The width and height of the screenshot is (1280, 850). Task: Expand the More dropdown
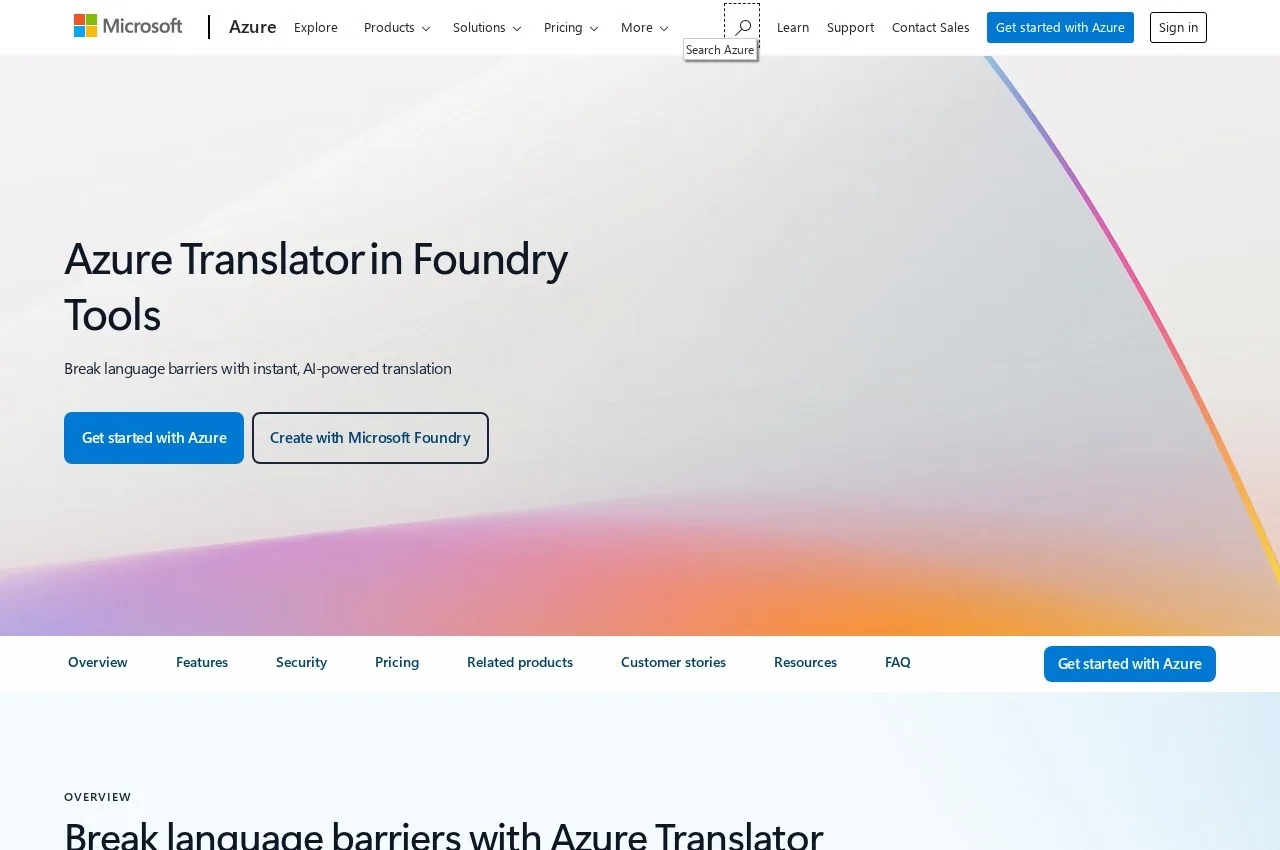pyautogui.click(x=644, y=27)
